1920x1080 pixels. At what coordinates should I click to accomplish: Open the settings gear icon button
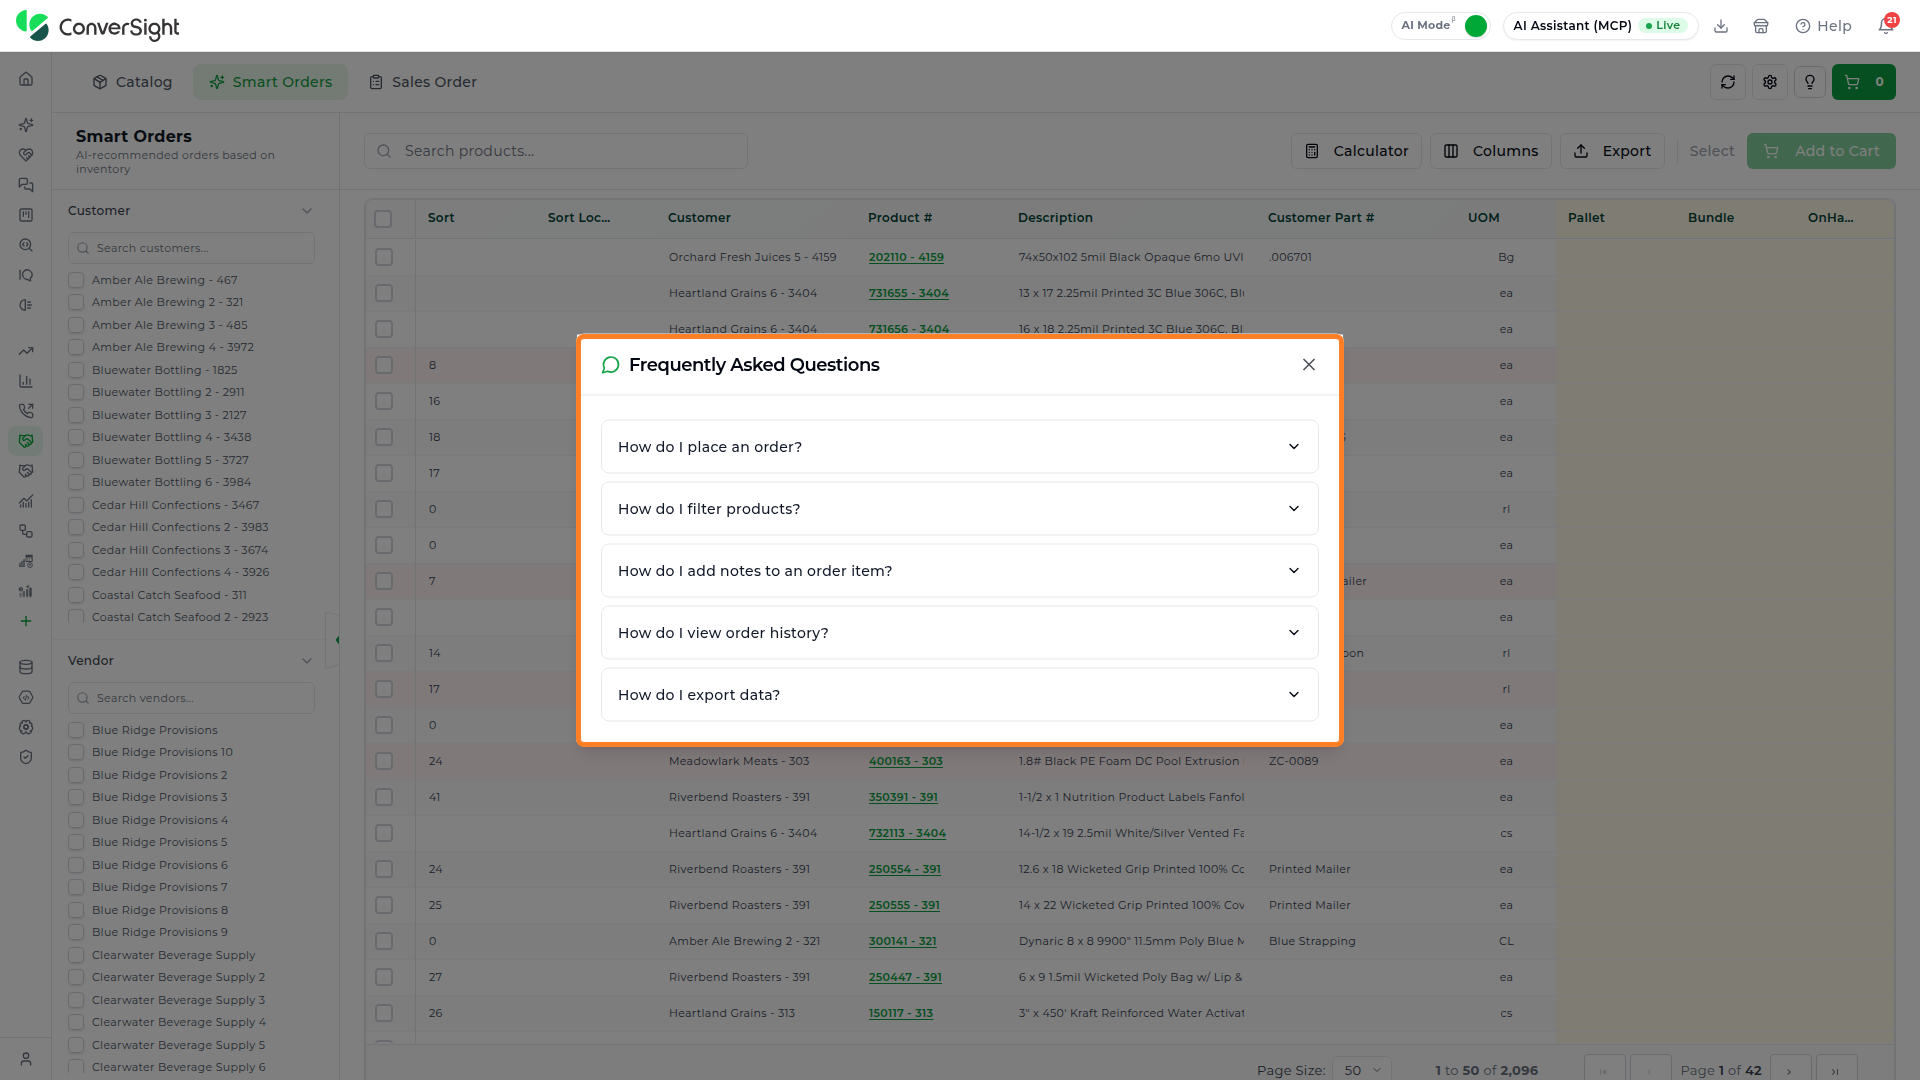click(1770, 82)
